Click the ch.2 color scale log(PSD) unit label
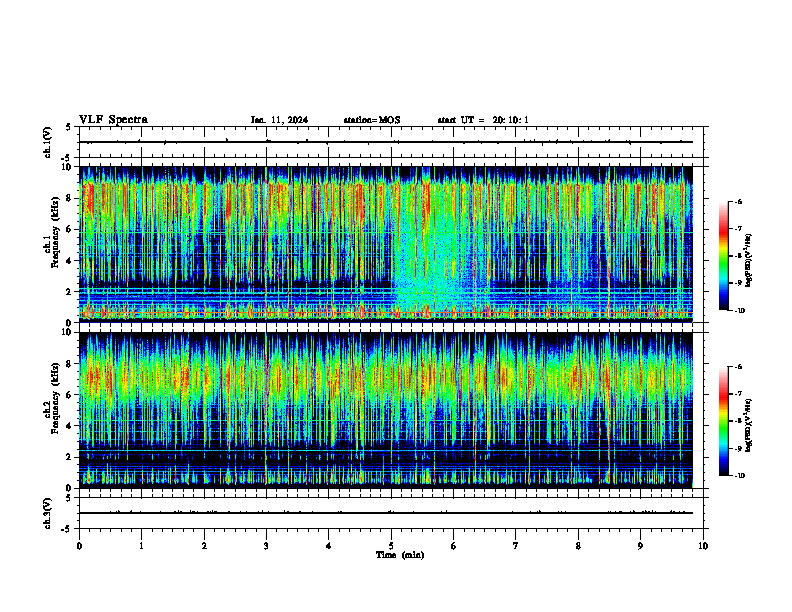Viewport: 792px width, 612px height. point(749,425)
